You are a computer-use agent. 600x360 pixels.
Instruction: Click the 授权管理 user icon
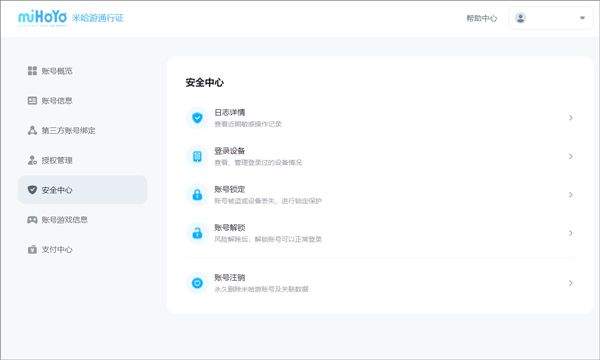(32, 160)
